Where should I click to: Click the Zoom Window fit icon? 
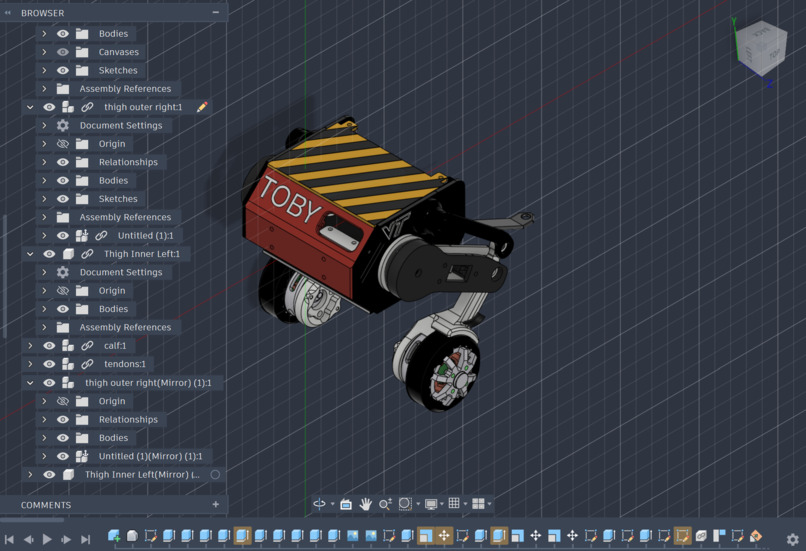tap(405, 504)
